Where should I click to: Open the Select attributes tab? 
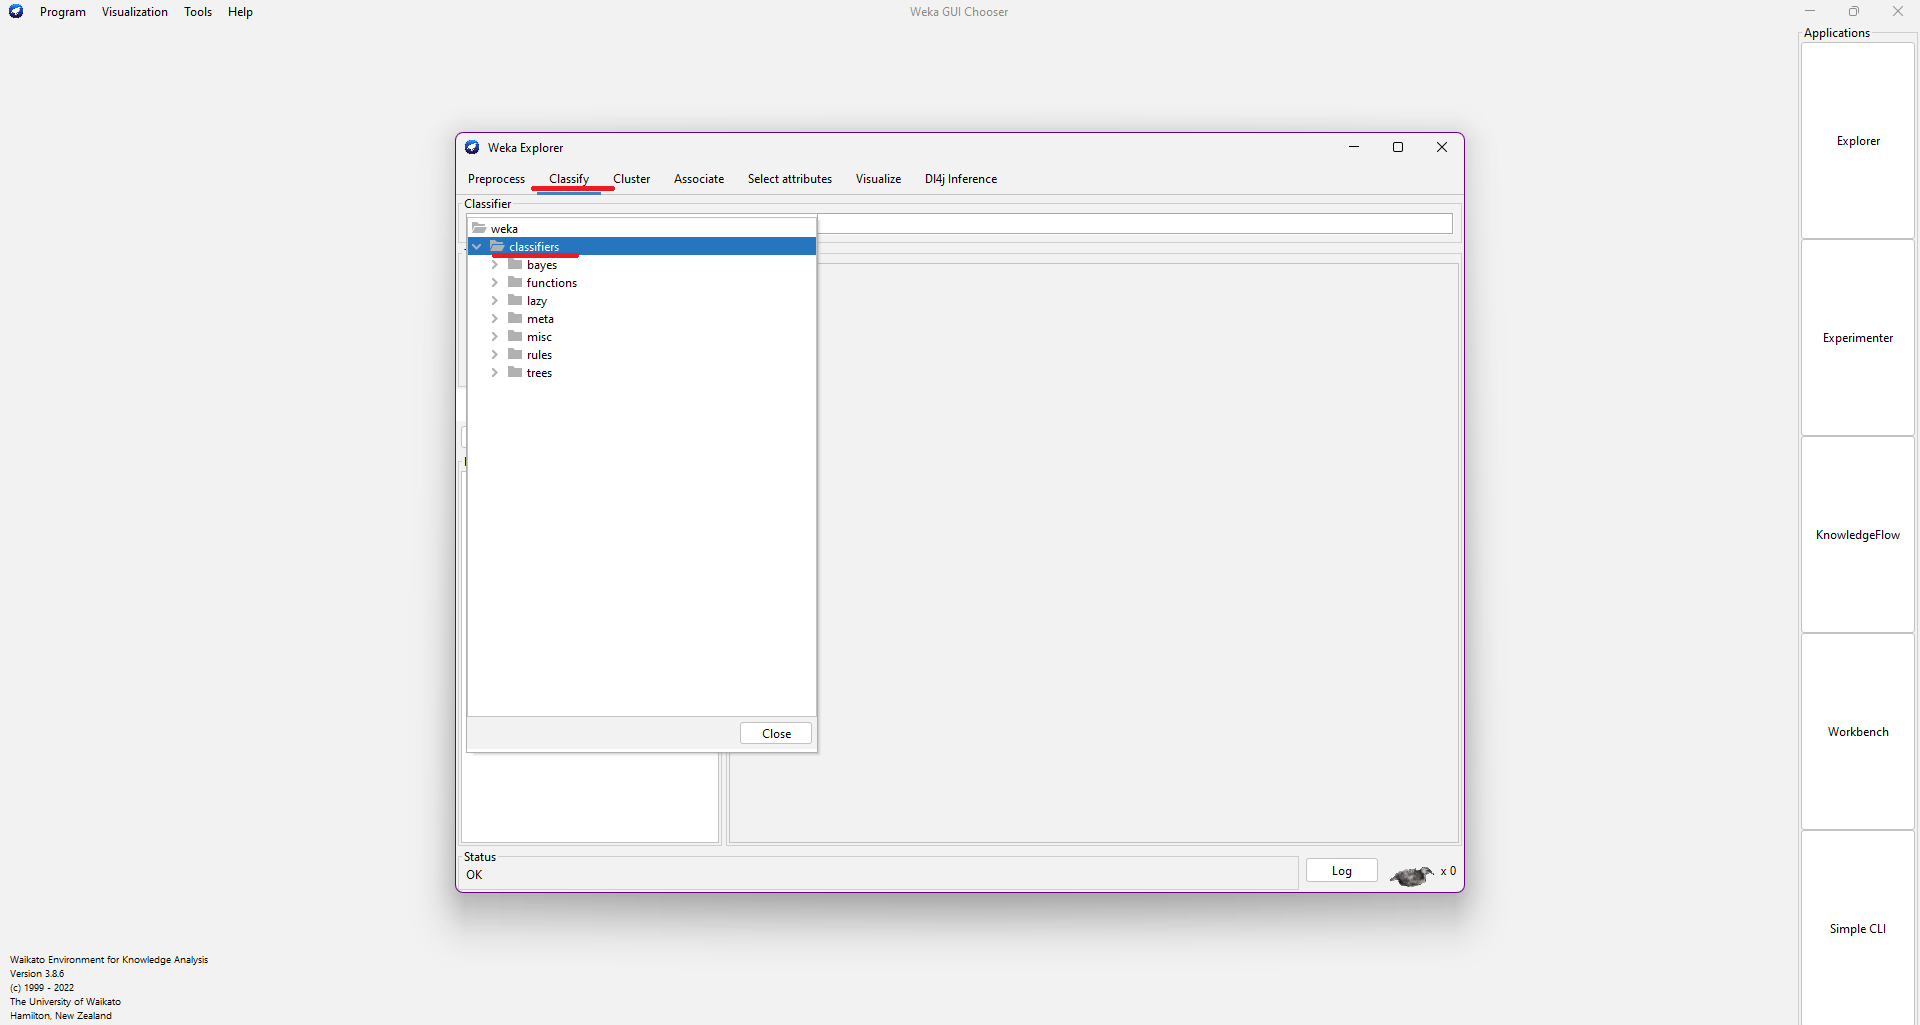pyautogui.click(x=789, y=179)
